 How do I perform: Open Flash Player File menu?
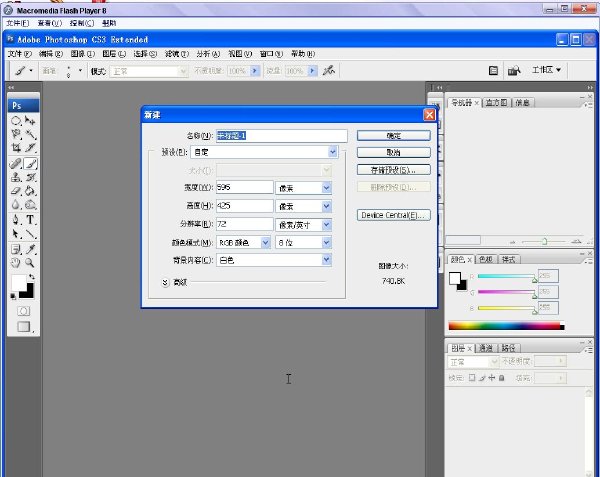[x=18, y=23]
